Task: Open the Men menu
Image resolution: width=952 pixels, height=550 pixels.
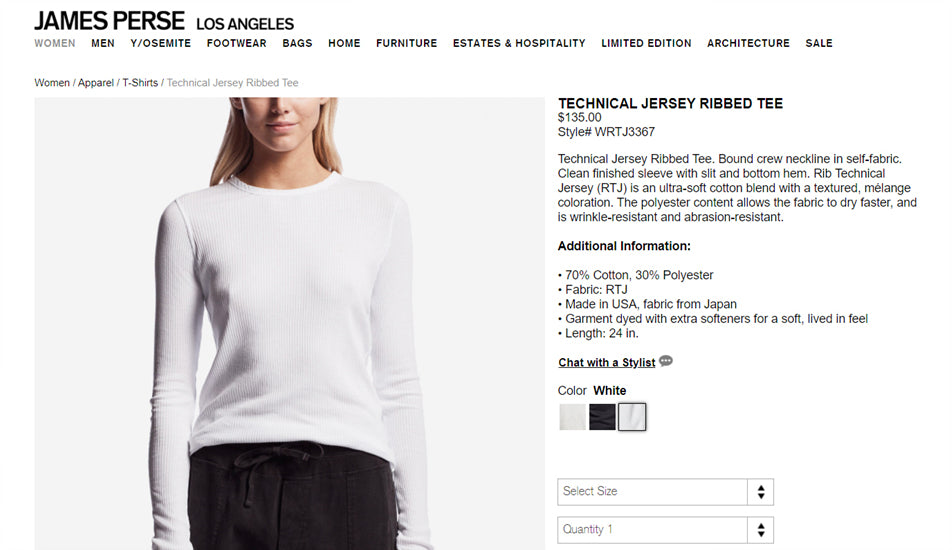Action: click(x=103, y=43)
